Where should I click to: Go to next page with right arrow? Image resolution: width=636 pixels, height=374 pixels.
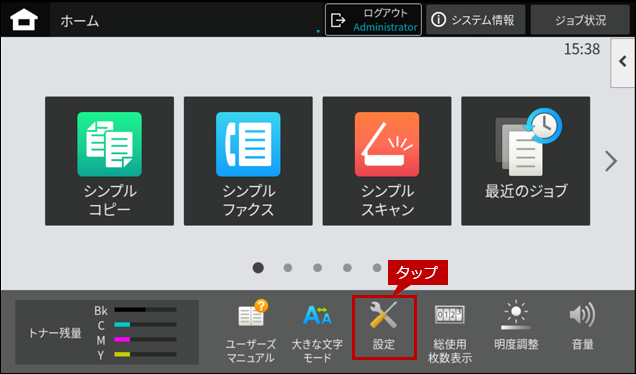(611, 161)
